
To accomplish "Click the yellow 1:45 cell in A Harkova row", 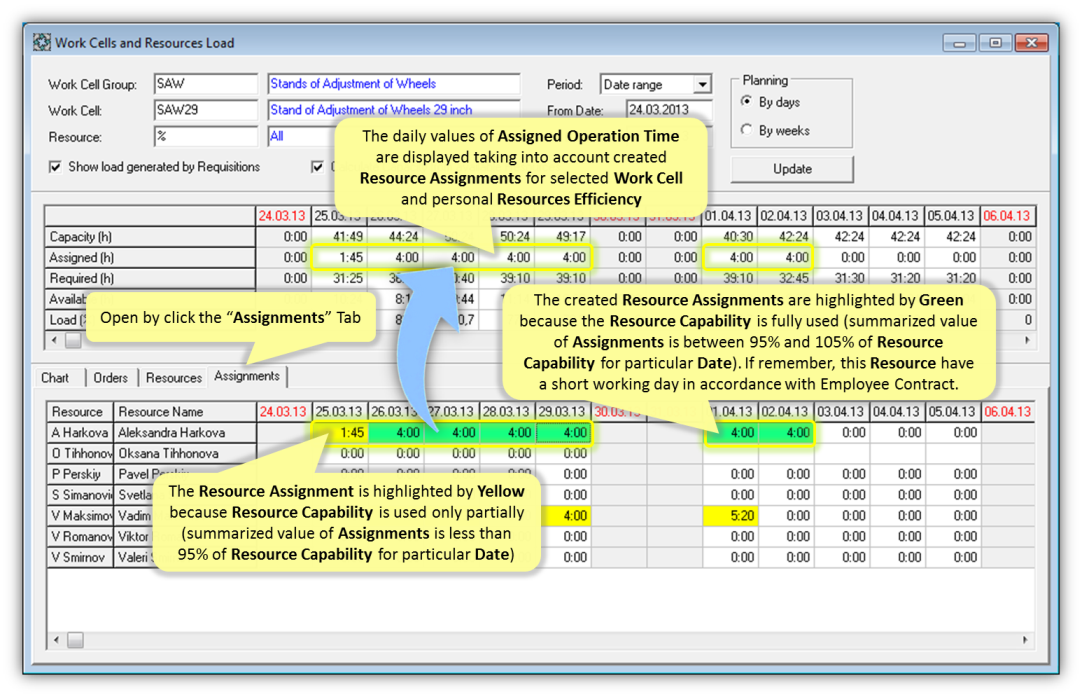I will click(x=340, y=433).
